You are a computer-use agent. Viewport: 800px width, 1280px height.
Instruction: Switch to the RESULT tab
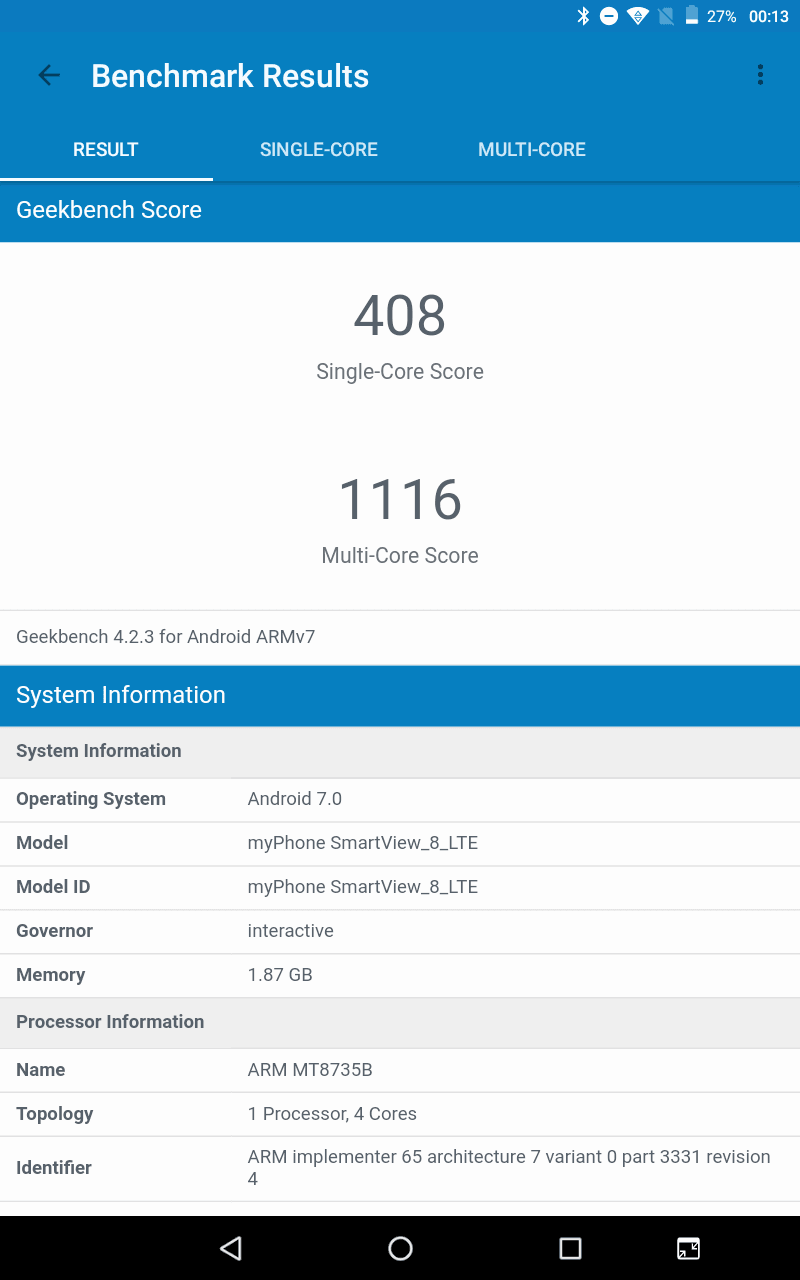[106, 150]
